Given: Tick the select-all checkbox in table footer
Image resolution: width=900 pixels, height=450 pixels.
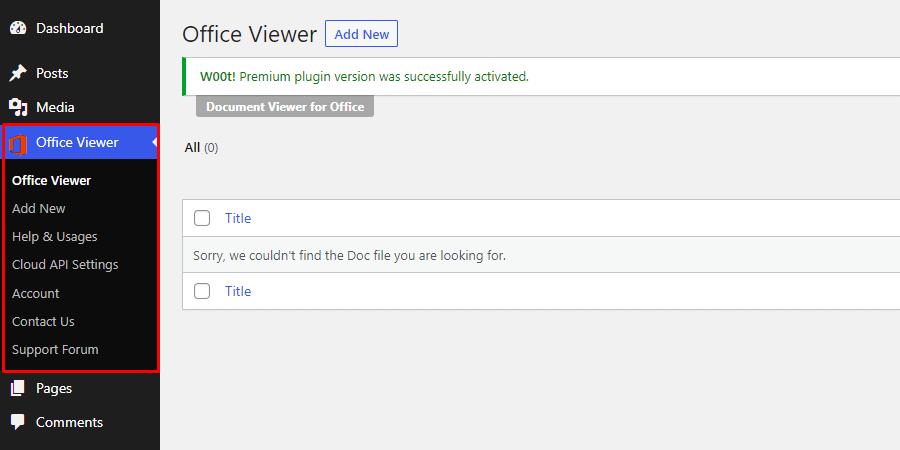Looking at the screenshot, I should click(202, 291).
